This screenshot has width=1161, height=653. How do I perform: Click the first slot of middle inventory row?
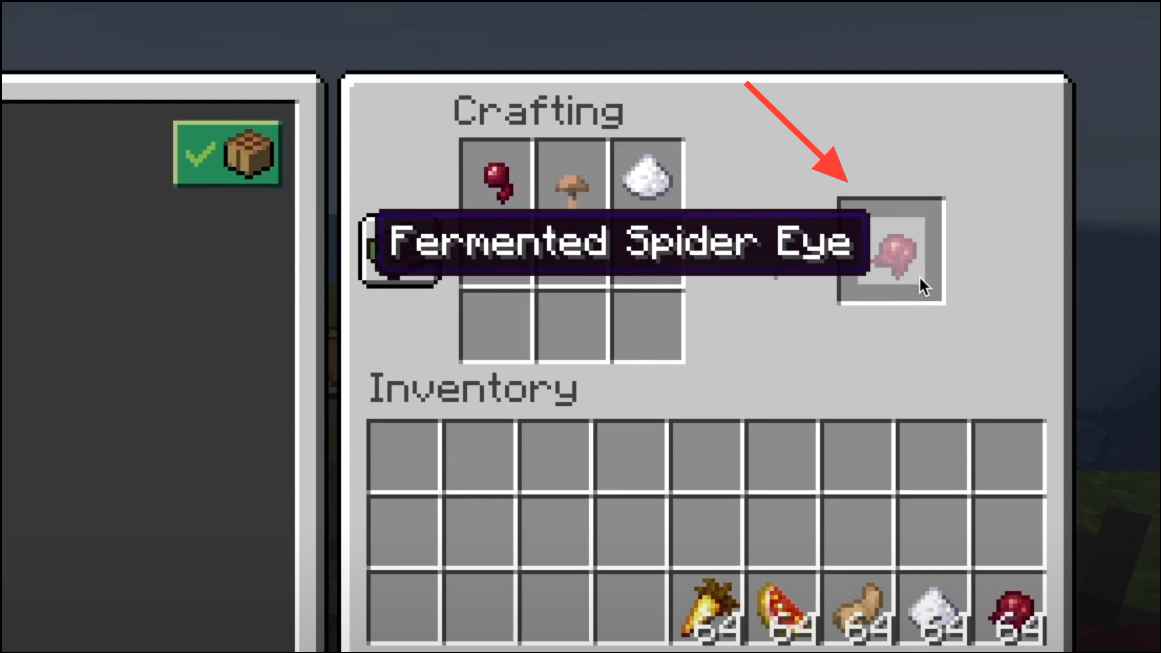point(404,532)
